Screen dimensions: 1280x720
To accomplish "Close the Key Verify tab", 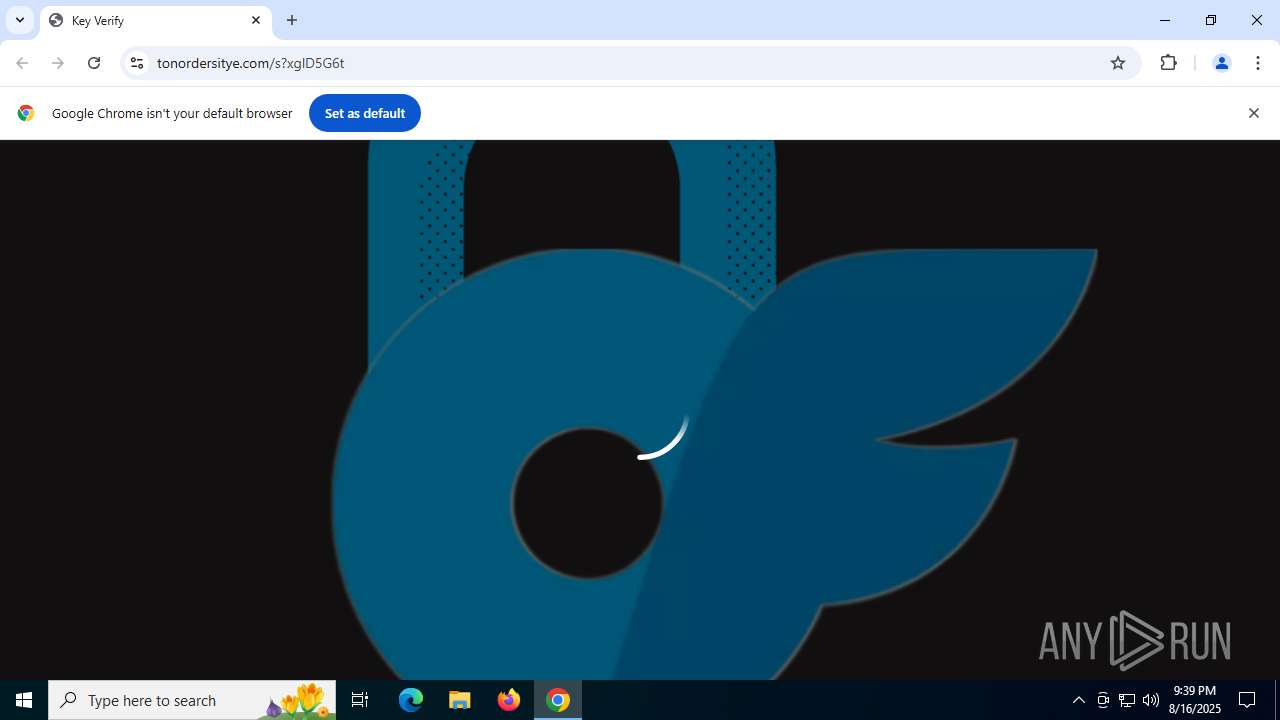I will click(256, 20).
